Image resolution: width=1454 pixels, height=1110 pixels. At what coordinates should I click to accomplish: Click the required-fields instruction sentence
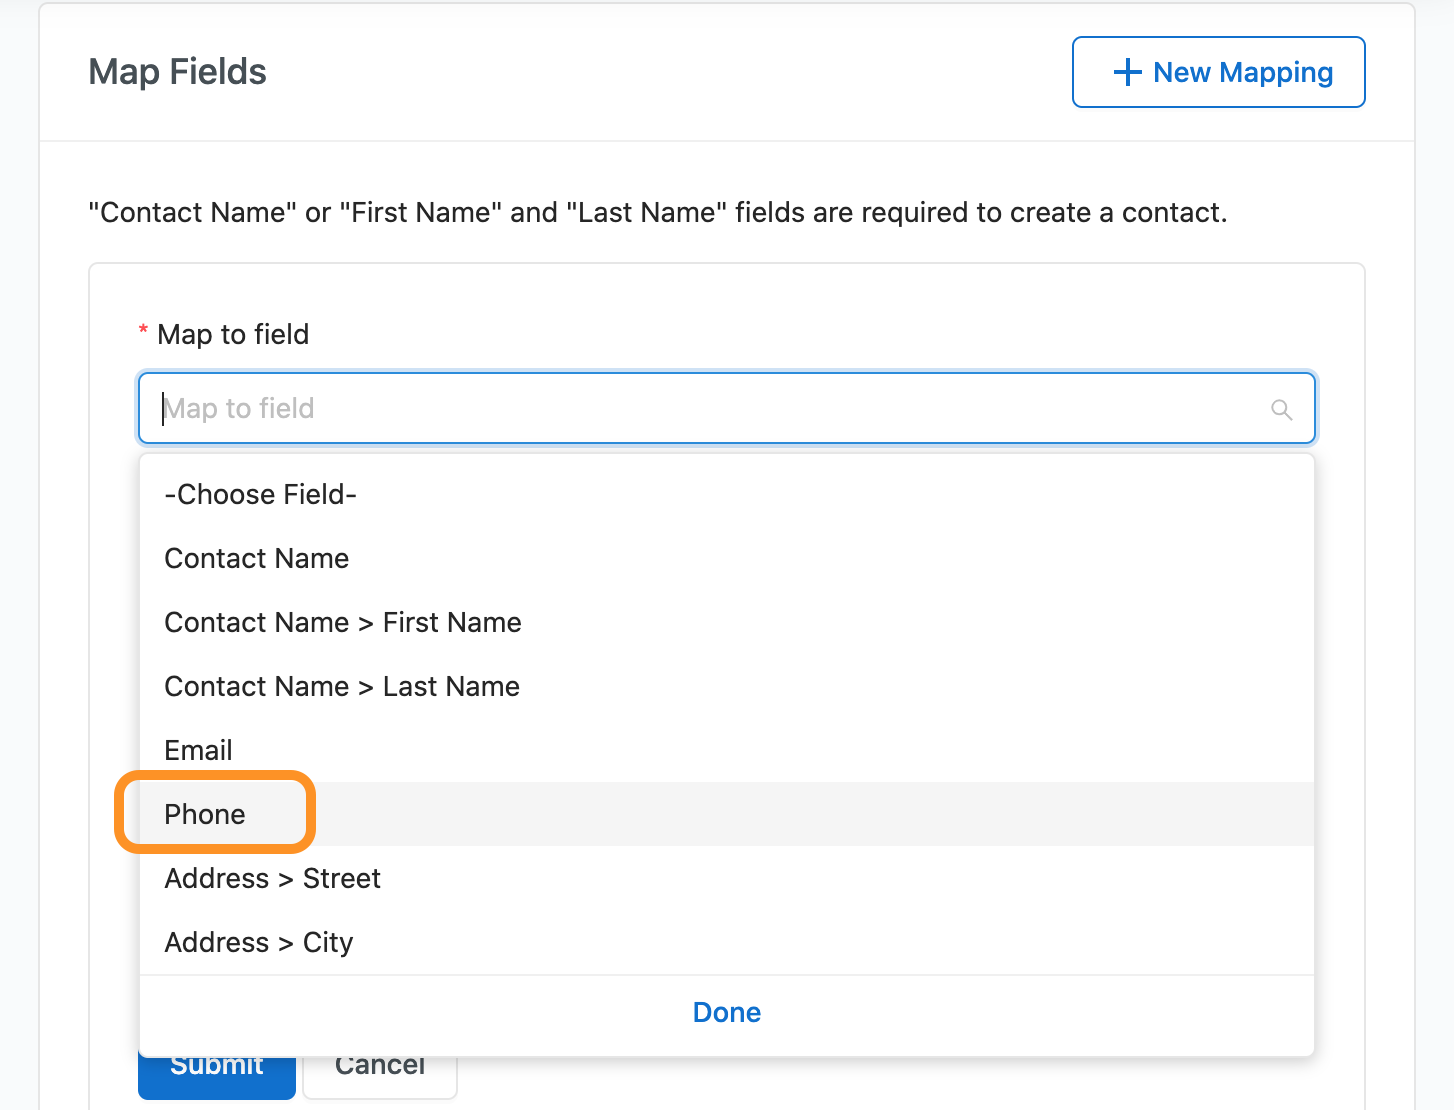click(657, 212)
